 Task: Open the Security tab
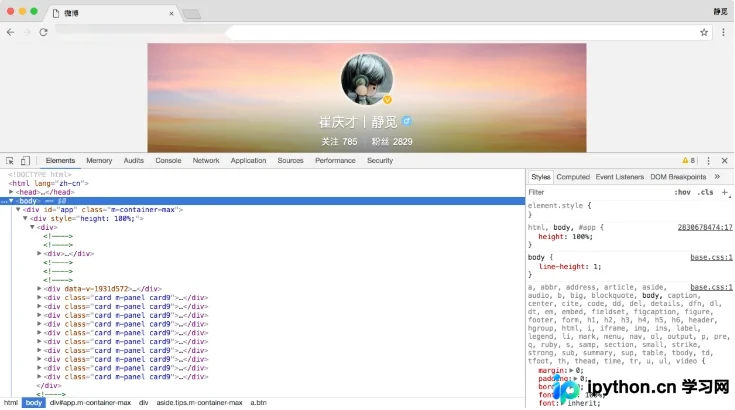click(380, 161)
